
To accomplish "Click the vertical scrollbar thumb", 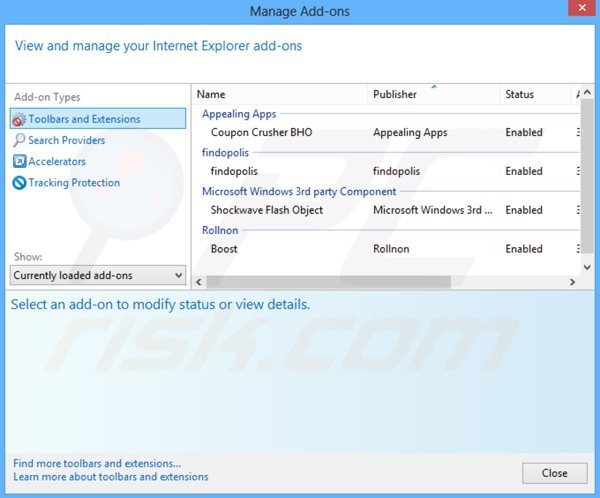I will 587,176.
